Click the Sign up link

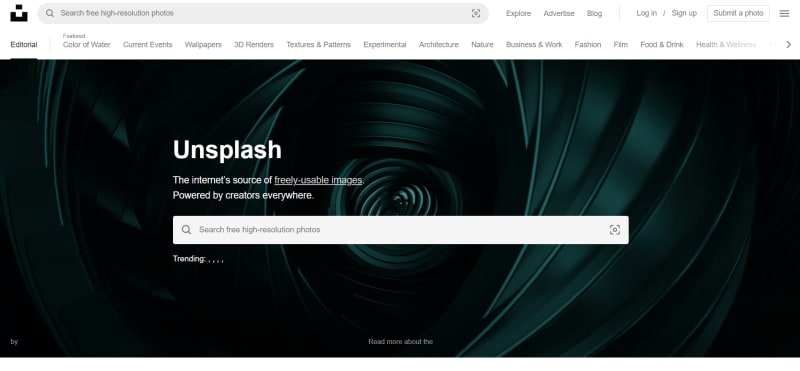[x=684, y=13]
